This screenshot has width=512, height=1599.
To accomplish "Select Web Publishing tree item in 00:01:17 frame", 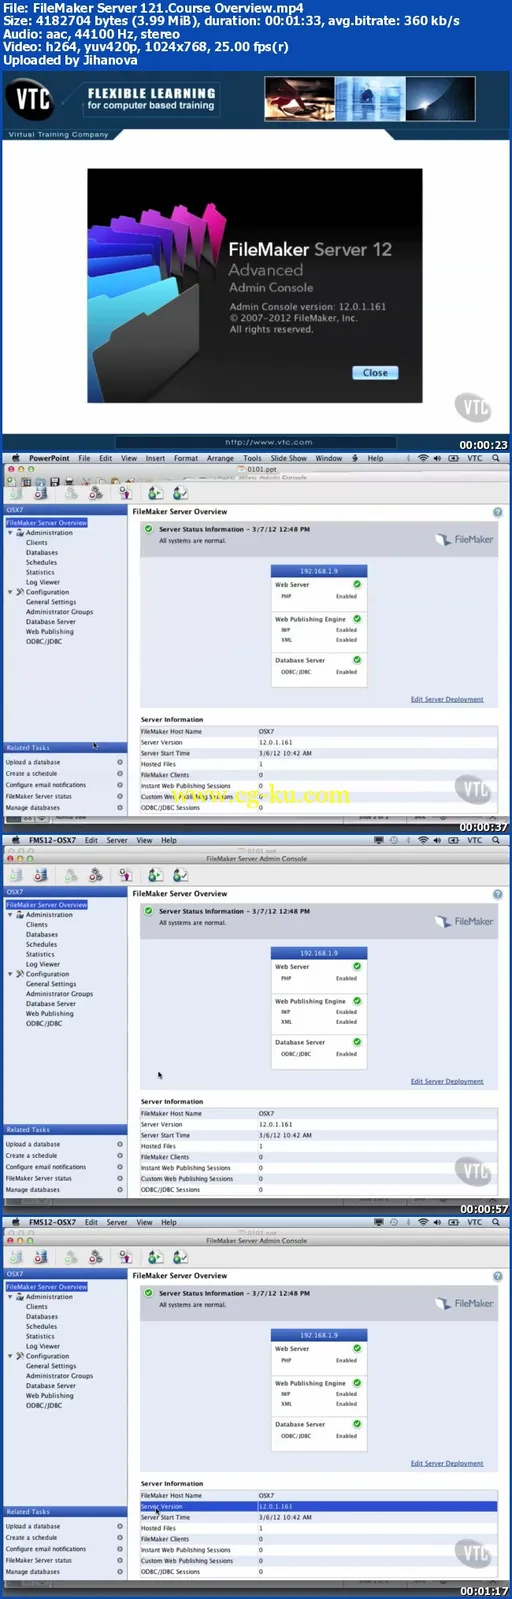I will [50, 1395].
